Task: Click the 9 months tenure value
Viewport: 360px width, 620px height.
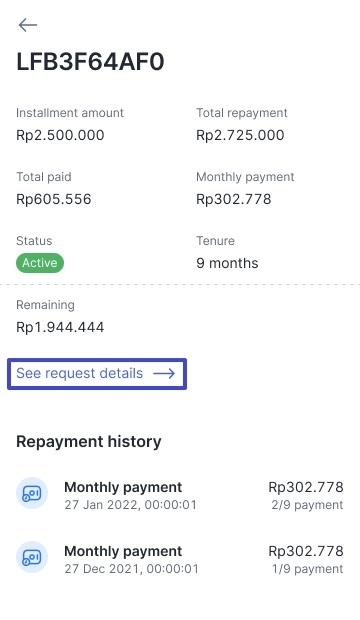Action: 227,263
